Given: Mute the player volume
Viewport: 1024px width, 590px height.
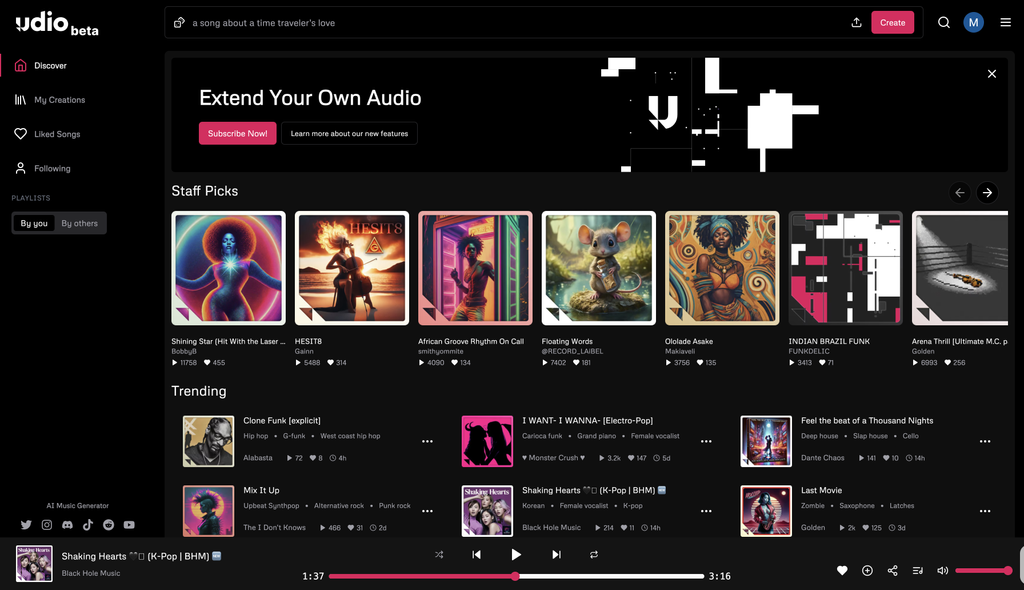Looking at the screenshot, I should click(x=942, y=570).
